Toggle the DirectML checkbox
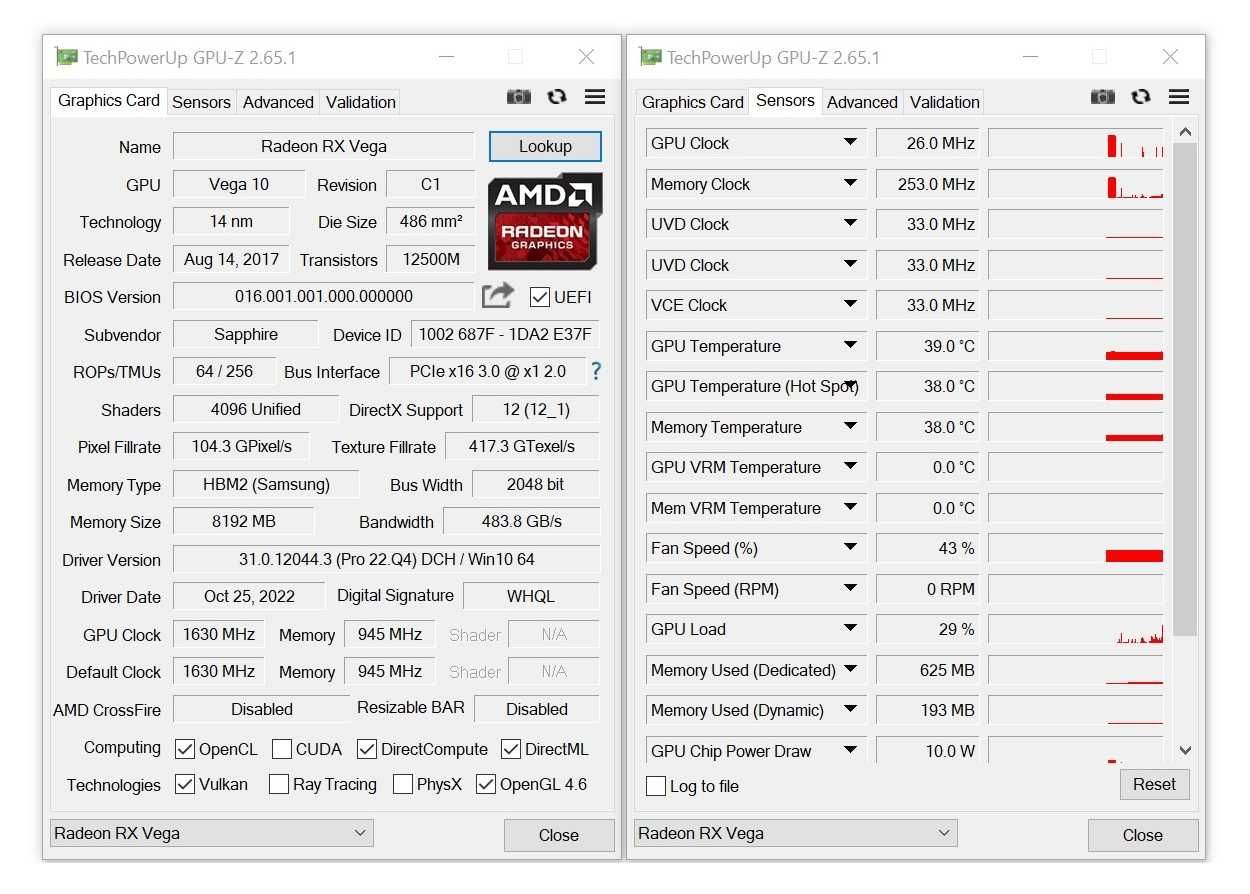The image size is (1250, 894). tap(511, 749)
